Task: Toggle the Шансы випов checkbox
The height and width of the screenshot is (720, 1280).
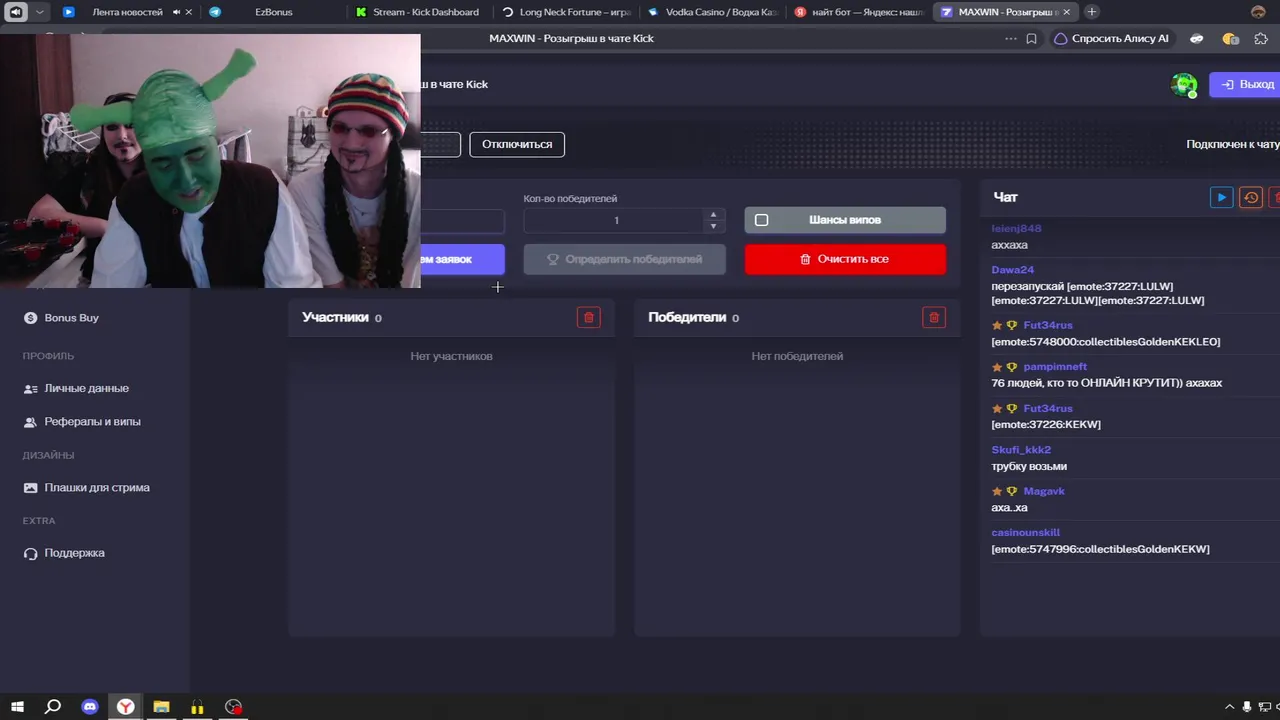Action: tap(761, 220)
